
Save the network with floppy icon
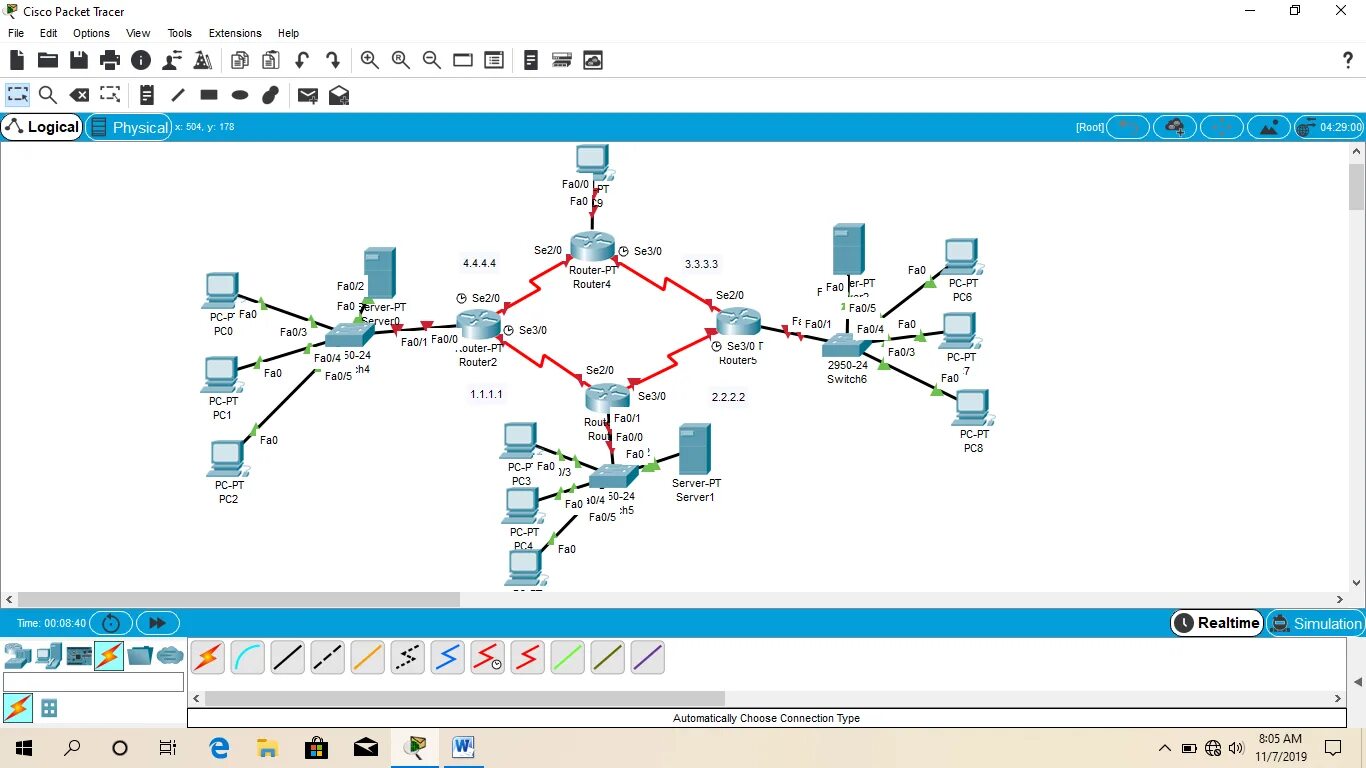click(x=78, y=60)
